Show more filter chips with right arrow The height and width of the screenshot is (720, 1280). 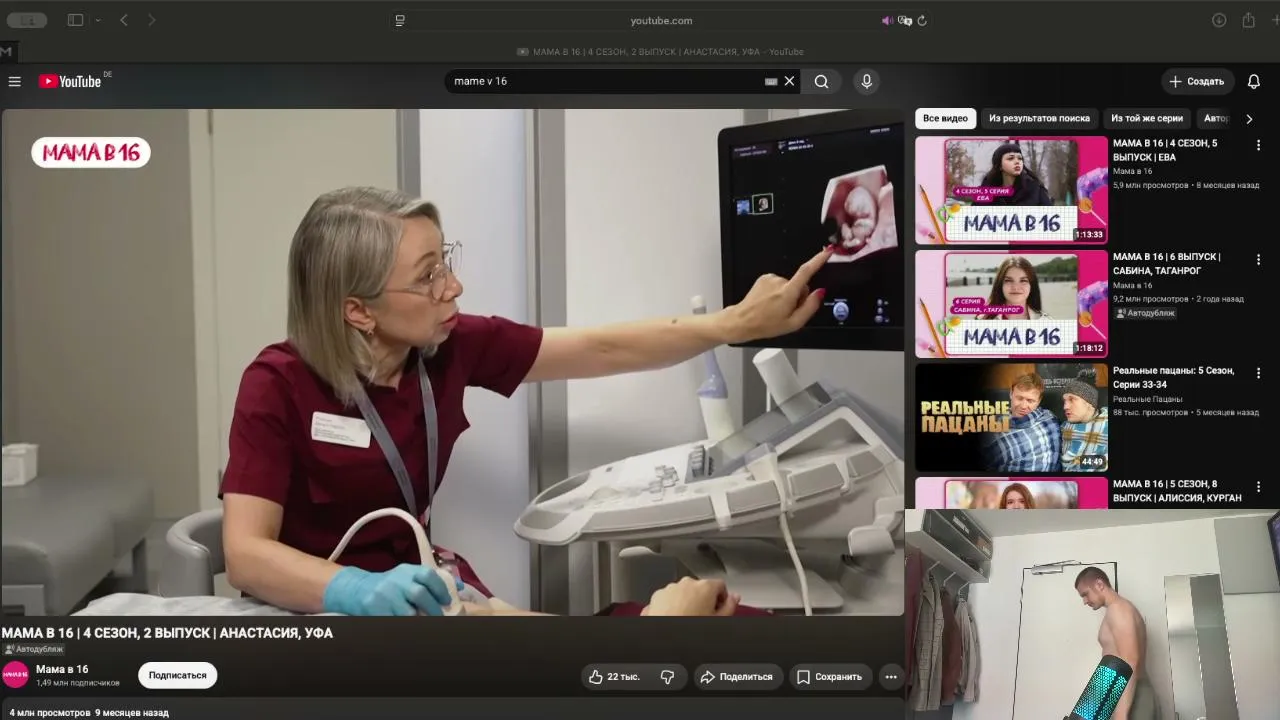tap(1249, 118)
